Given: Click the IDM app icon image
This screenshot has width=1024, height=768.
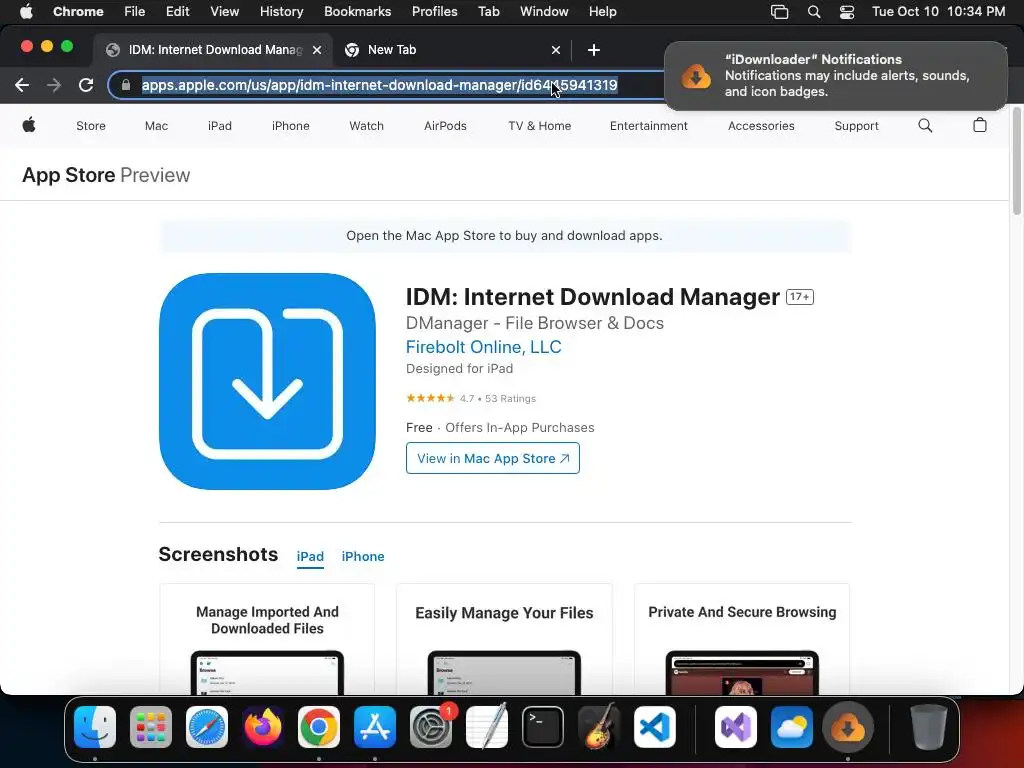Looking at the screenshot, I should pos(267,381).
